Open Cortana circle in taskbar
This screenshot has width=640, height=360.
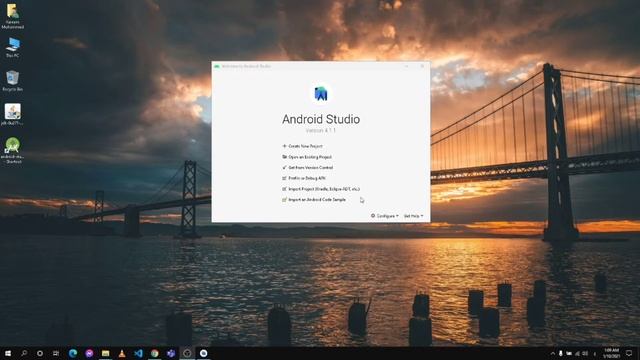coord(40,353)
